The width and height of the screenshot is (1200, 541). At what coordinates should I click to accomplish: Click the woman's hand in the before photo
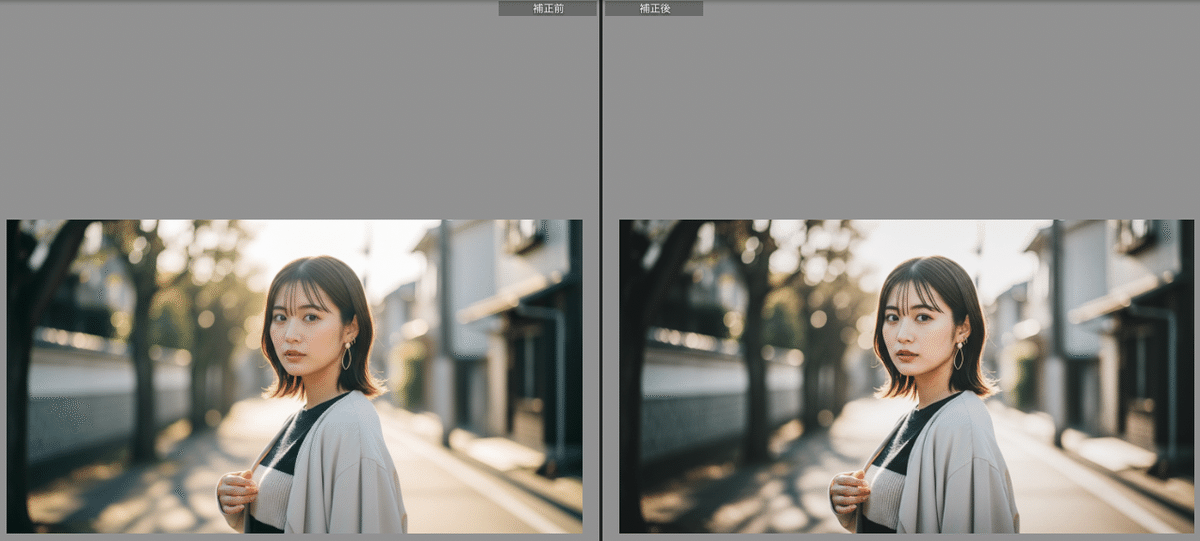coord(236,491)
